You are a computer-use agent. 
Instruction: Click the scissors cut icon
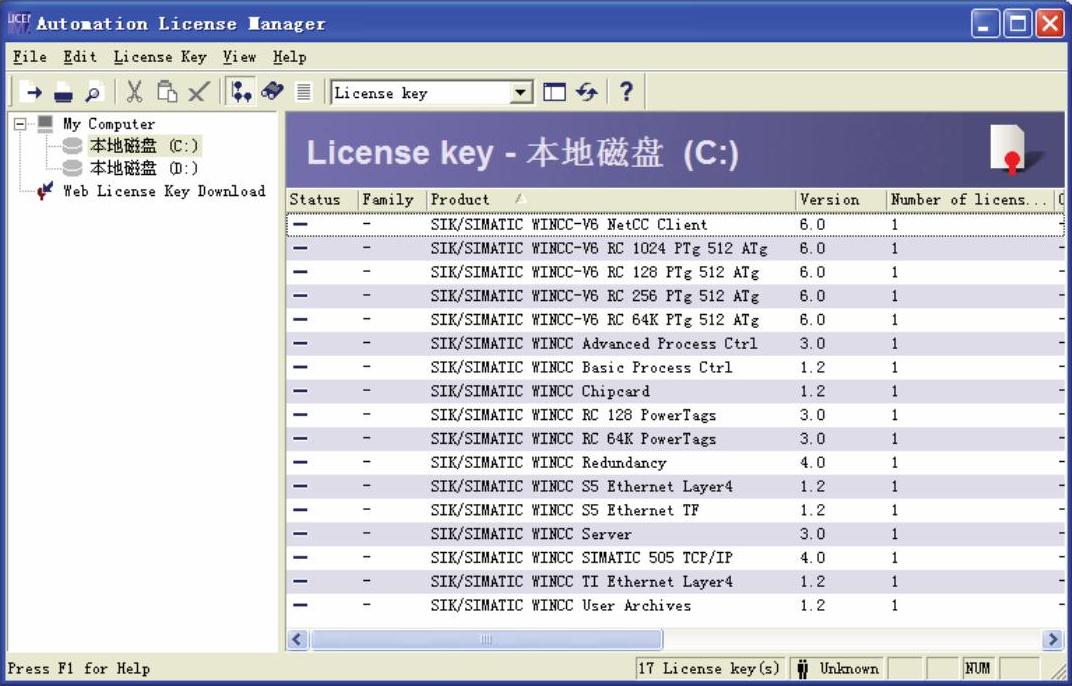pos(135,93)
